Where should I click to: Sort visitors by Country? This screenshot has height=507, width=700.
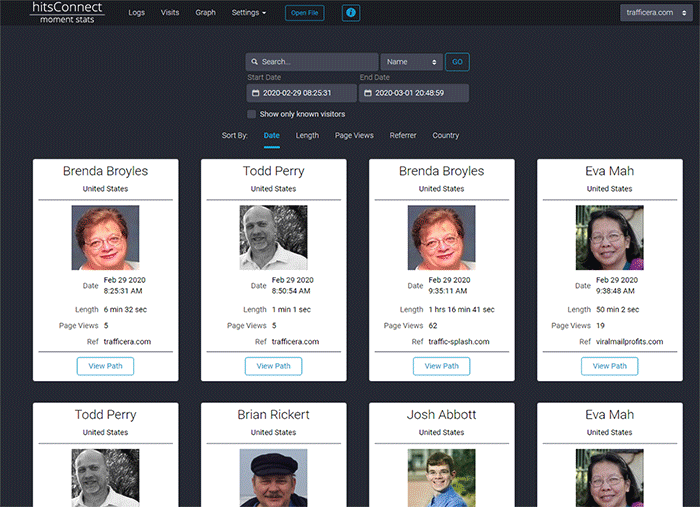click(x=446, y=135)
